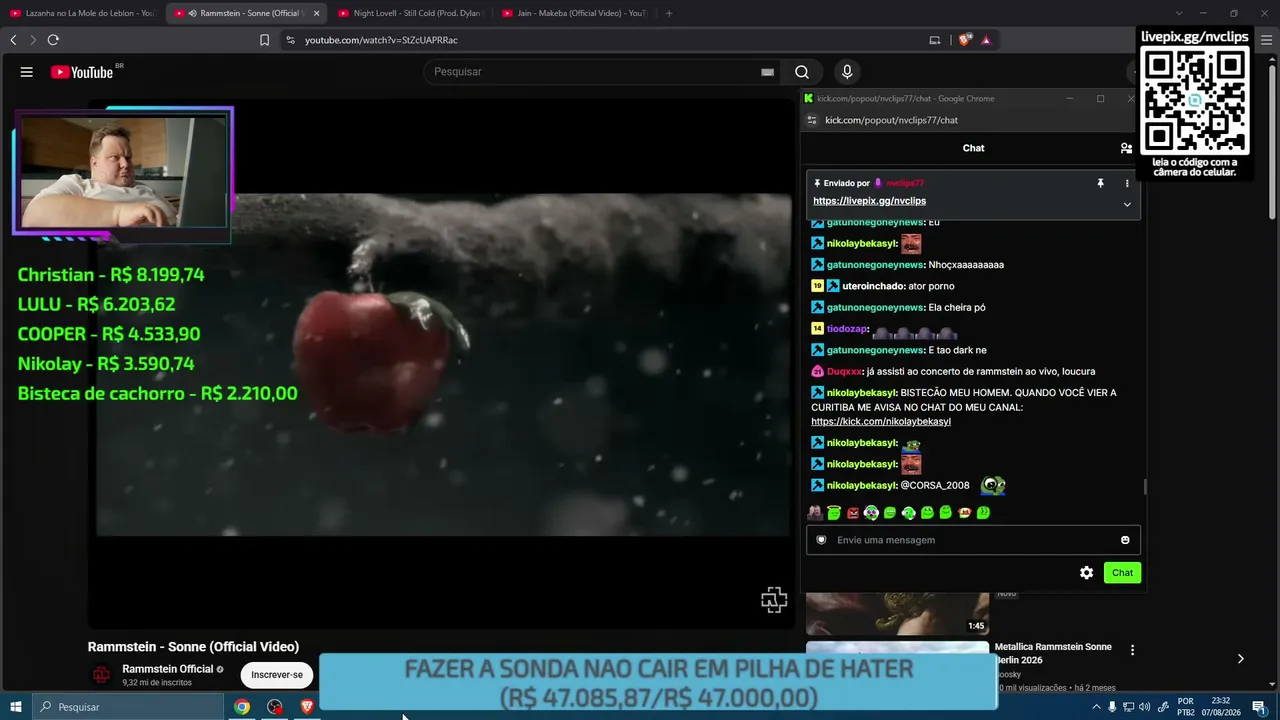Open site settings in Kick chat popup
This screenshot has height=720, width=1280.
pos(812,120)
